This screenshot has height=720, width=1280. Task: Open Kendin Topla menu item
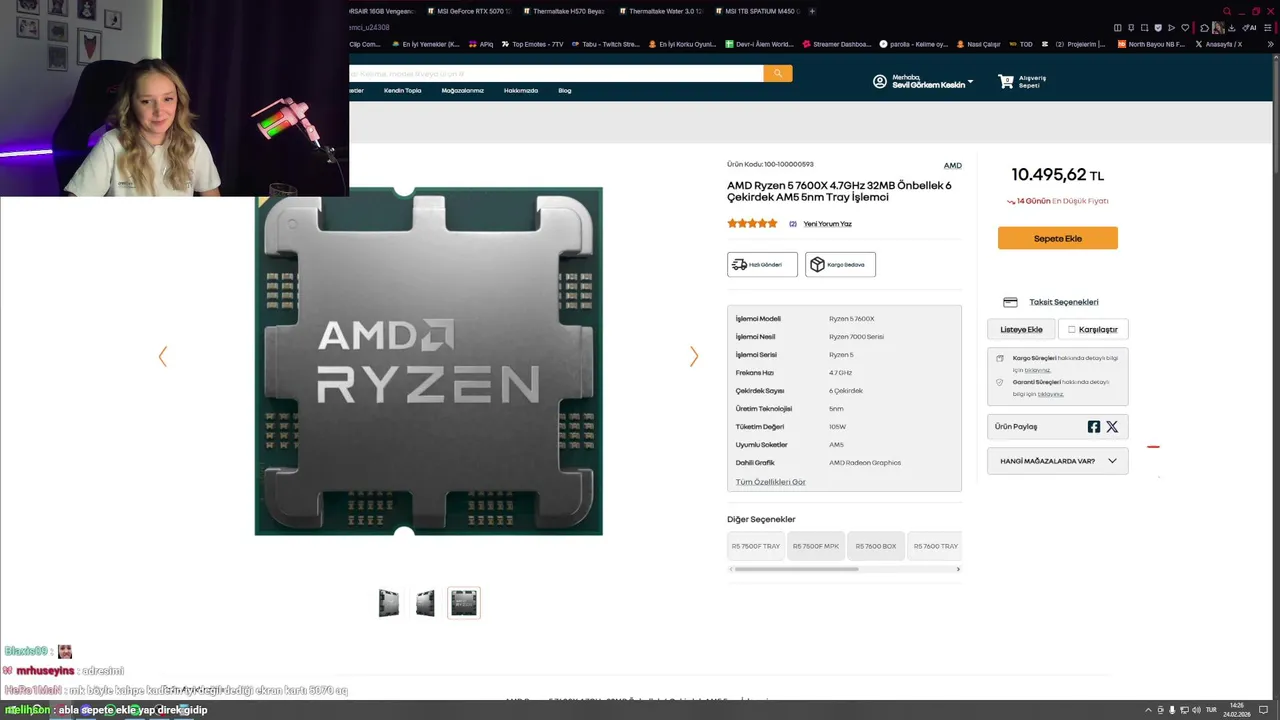(402, 91)
